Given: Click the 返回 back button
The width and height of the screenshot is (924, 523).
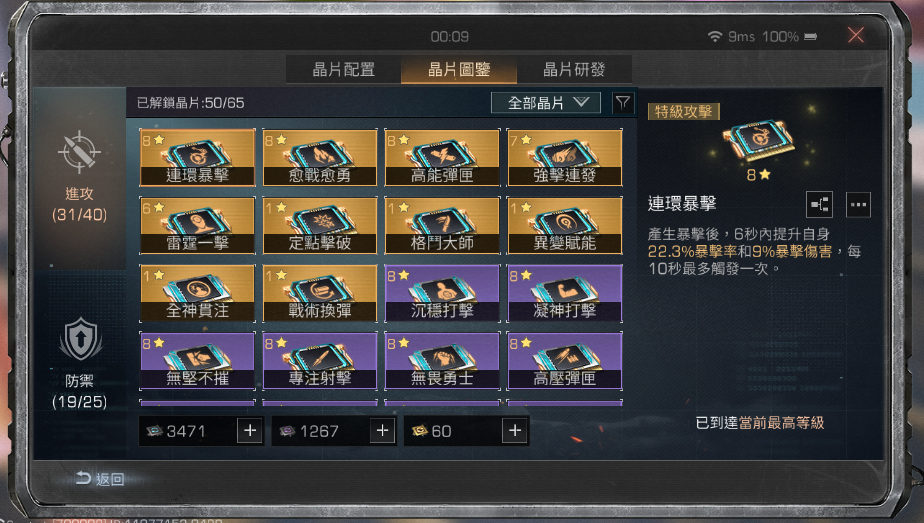Looking at the screenshot, I should 100,479.
